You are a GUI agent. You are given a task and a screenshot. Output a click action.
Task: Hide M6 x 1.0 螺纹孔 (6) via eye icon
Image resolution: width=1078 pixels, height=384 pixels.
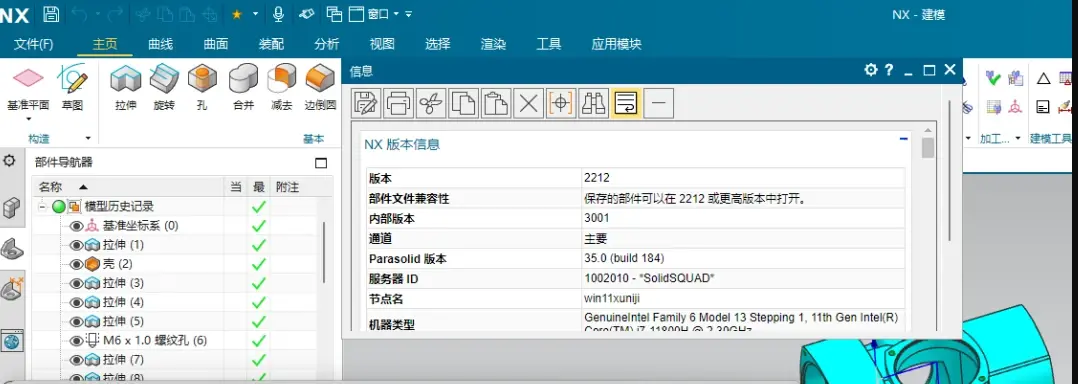click(76, 340)
